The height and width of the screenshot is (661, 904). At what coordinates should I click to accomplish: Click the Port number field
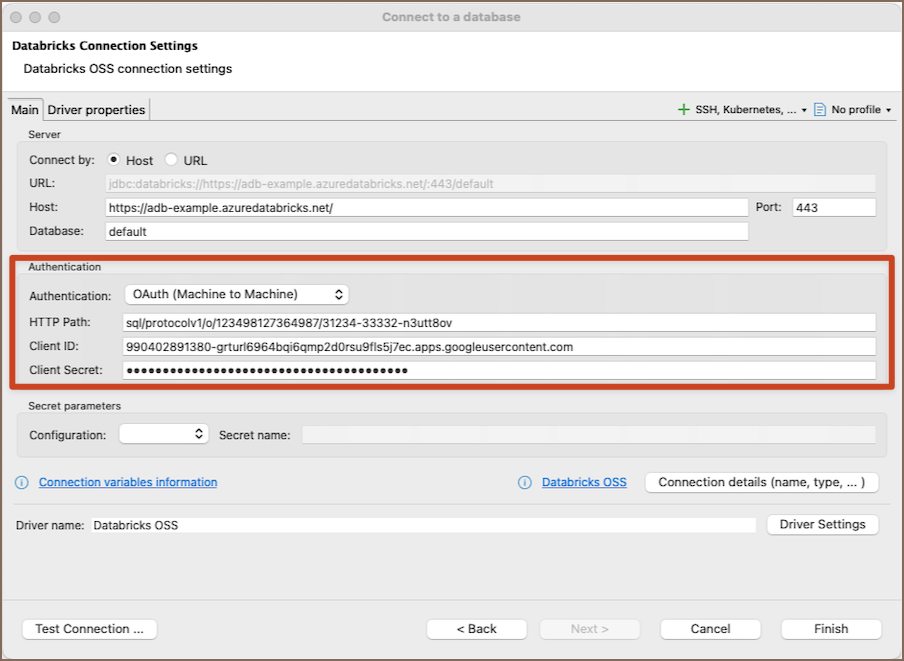pyautogui.click(x=833, y=207)
